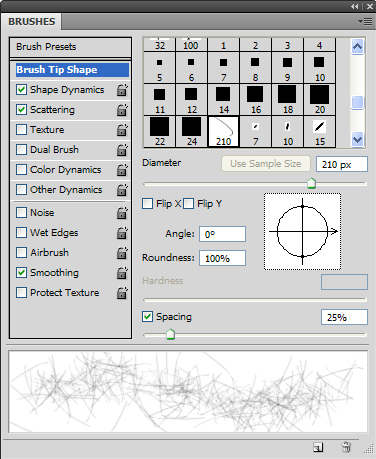Toggle the lock icon for Smoothing
Screen dimensions: 376x459
click(122, 273)
